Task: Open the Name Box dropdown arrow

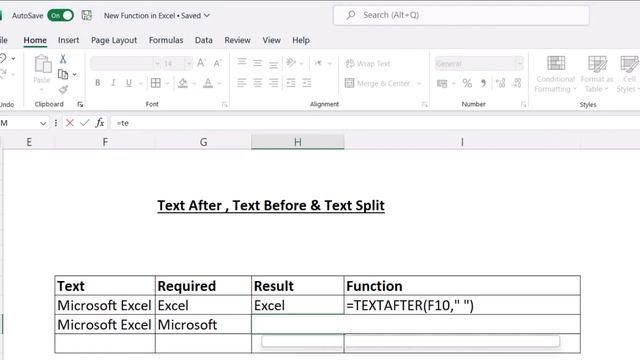Action: point(43,123)
